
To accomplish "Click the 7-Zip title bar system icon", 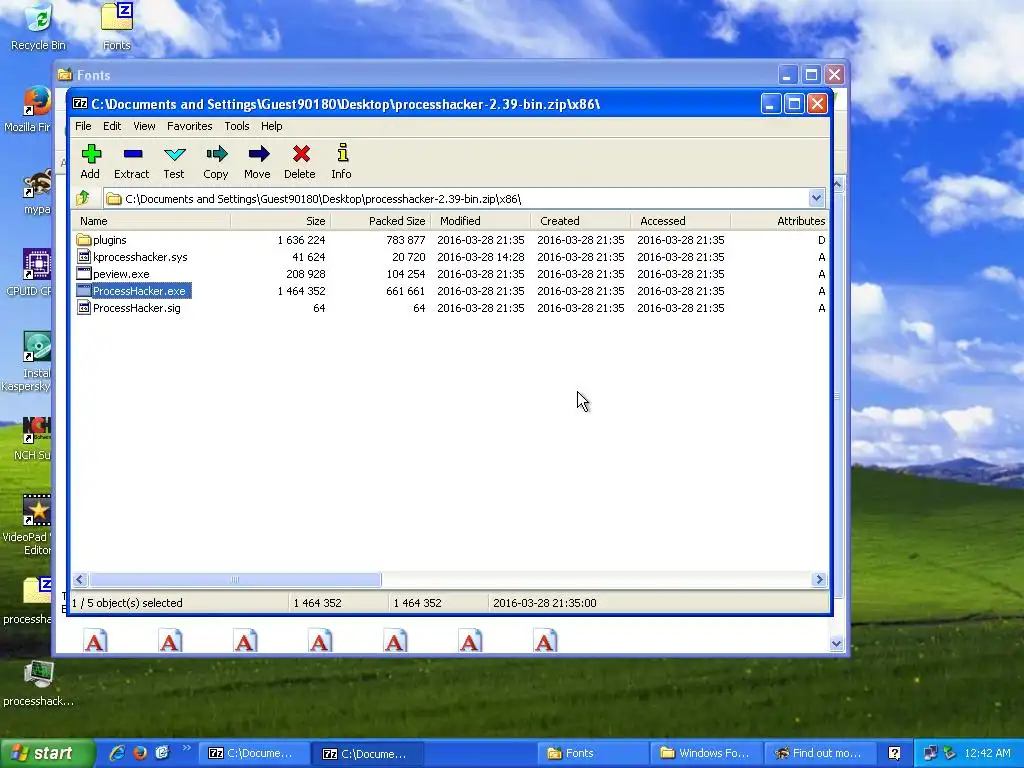I will [80, 103].
